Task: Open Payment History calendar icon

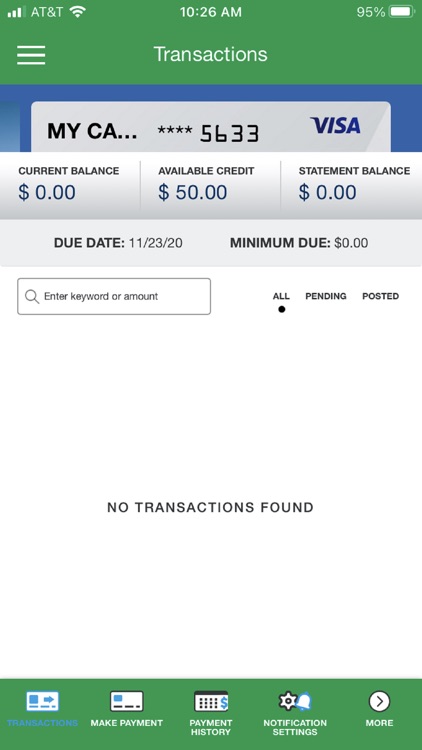Action: pyautogui.click(x=211, y=702)
